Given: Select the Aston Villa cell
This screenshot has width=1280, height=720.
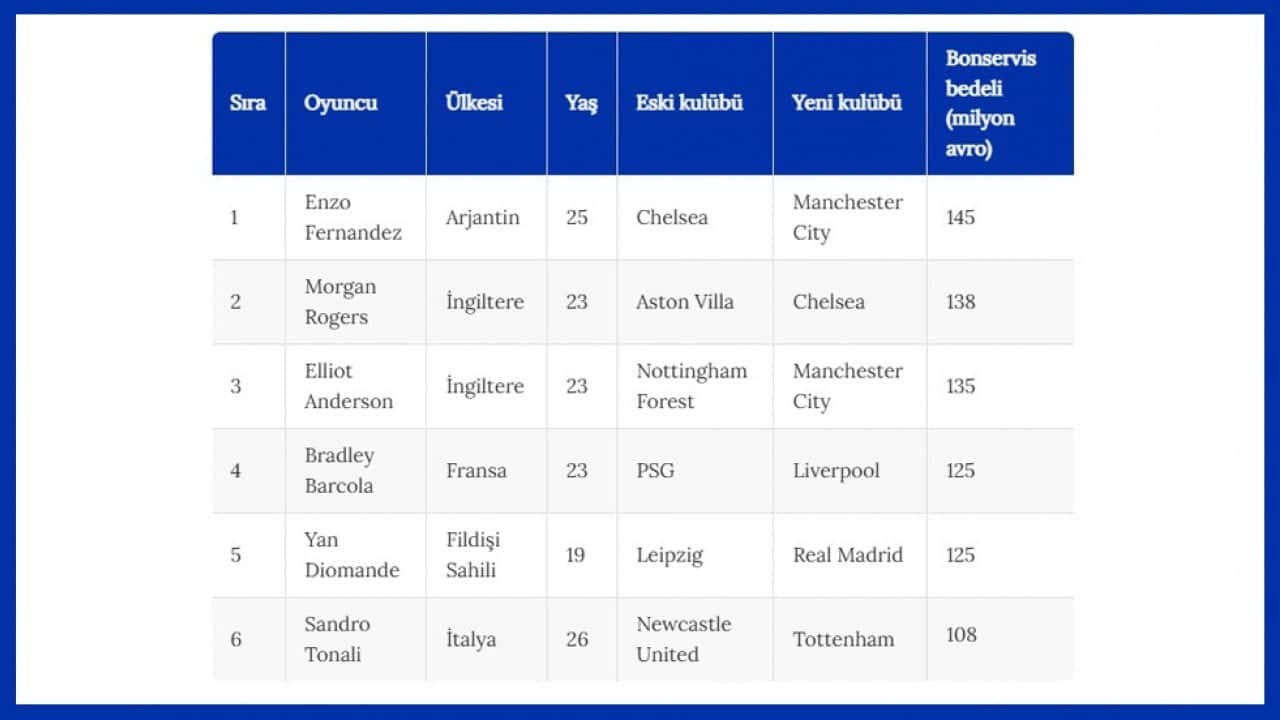Looking at the screenshot, I should point(685,302).
